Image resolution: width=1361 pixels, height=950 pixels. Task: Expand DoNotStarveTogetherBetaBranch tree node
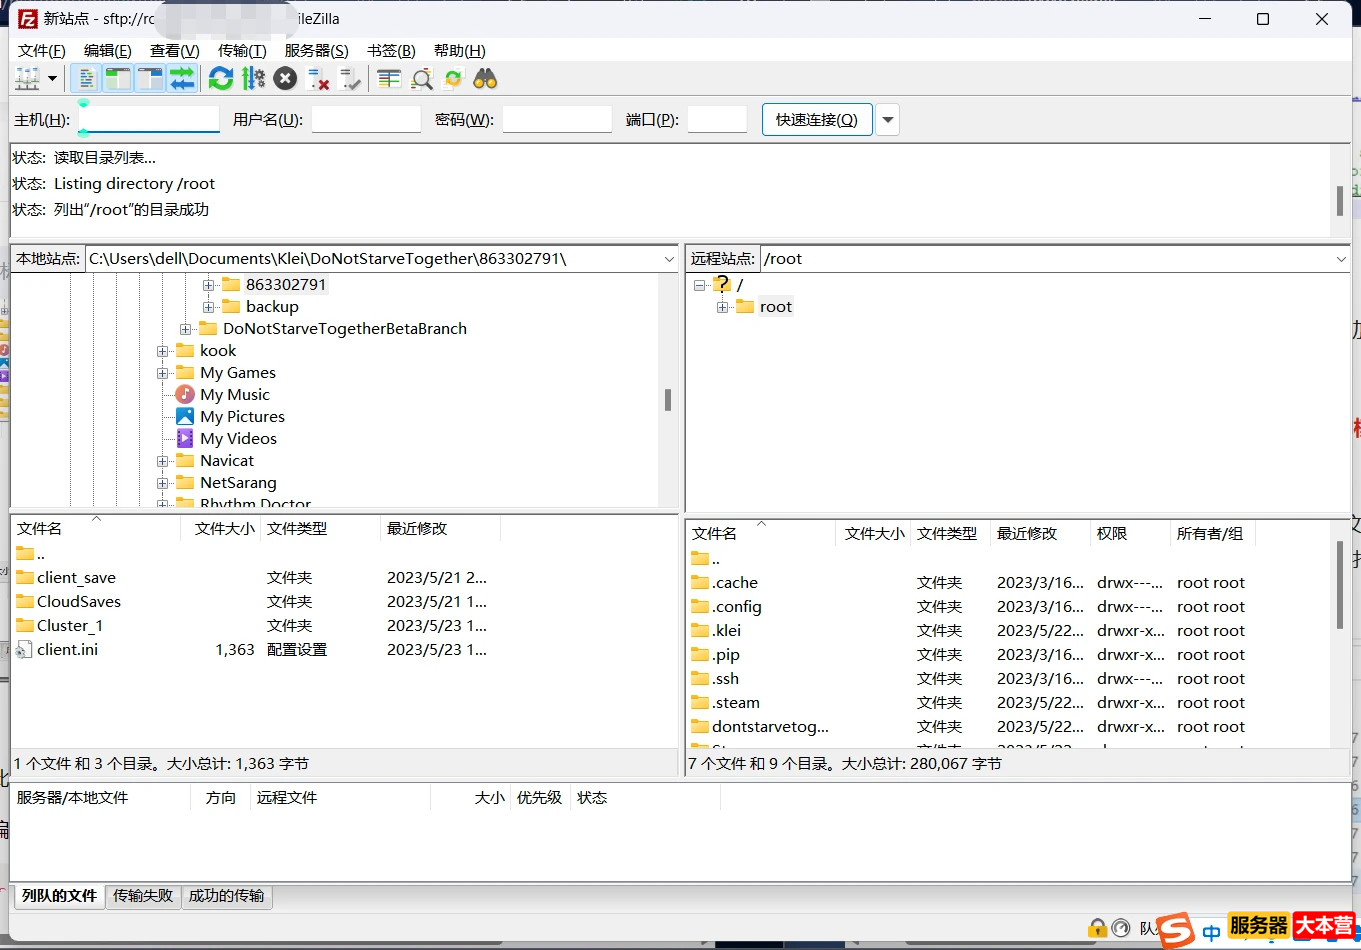click(186, 329)
